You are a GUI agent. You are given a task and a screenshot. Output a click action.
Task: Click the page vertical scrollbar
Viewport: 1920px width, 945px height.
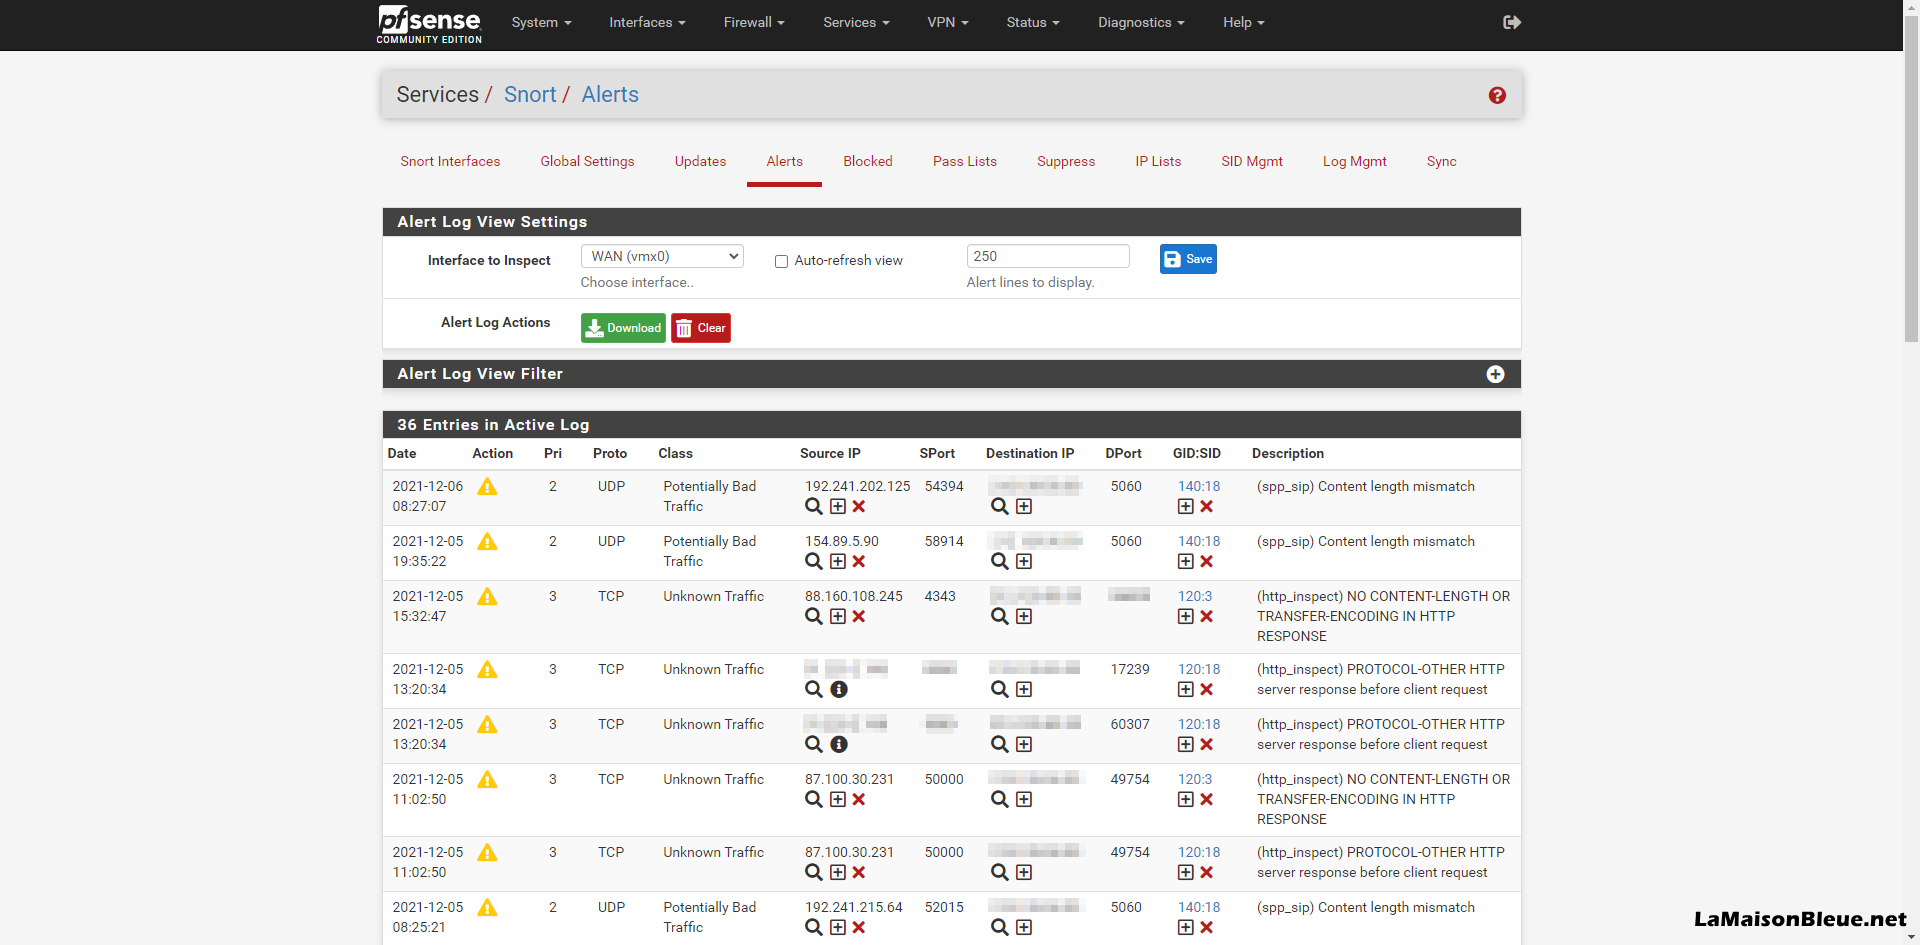[1911, 180]
